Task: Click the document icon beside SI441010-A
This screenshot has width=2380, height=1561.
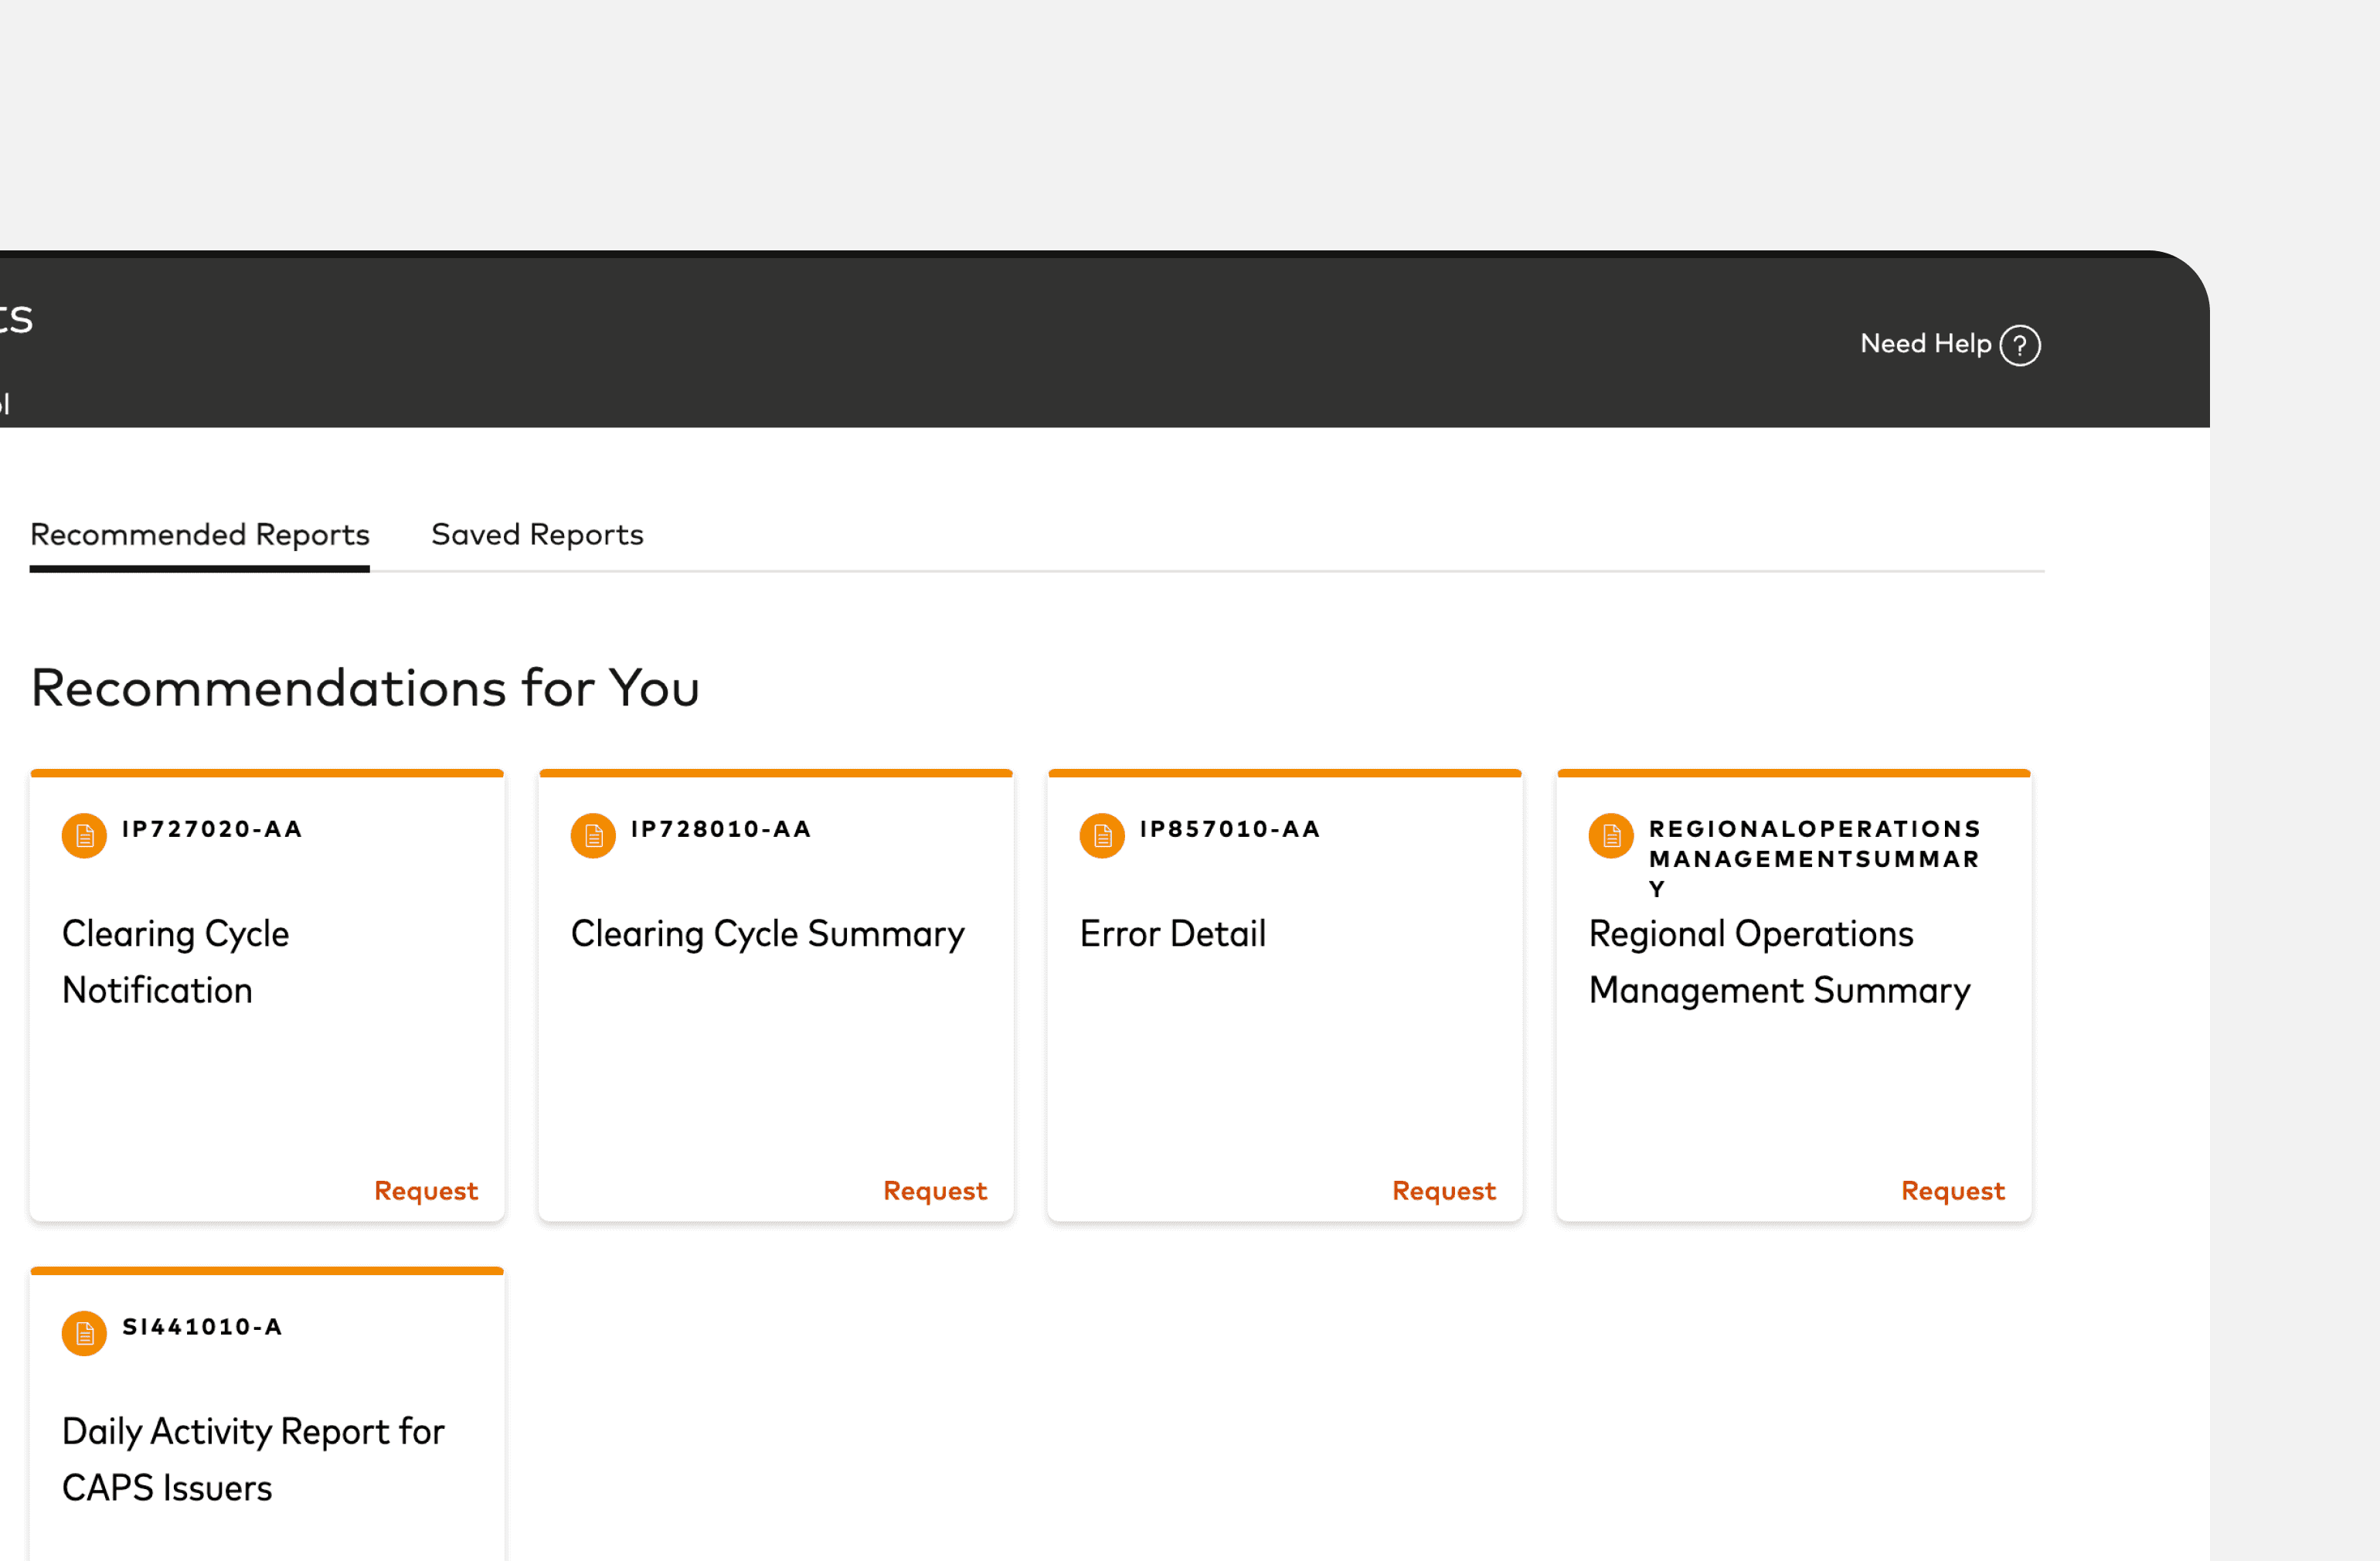Action: pyautogui.click(x=84, y=1333)
